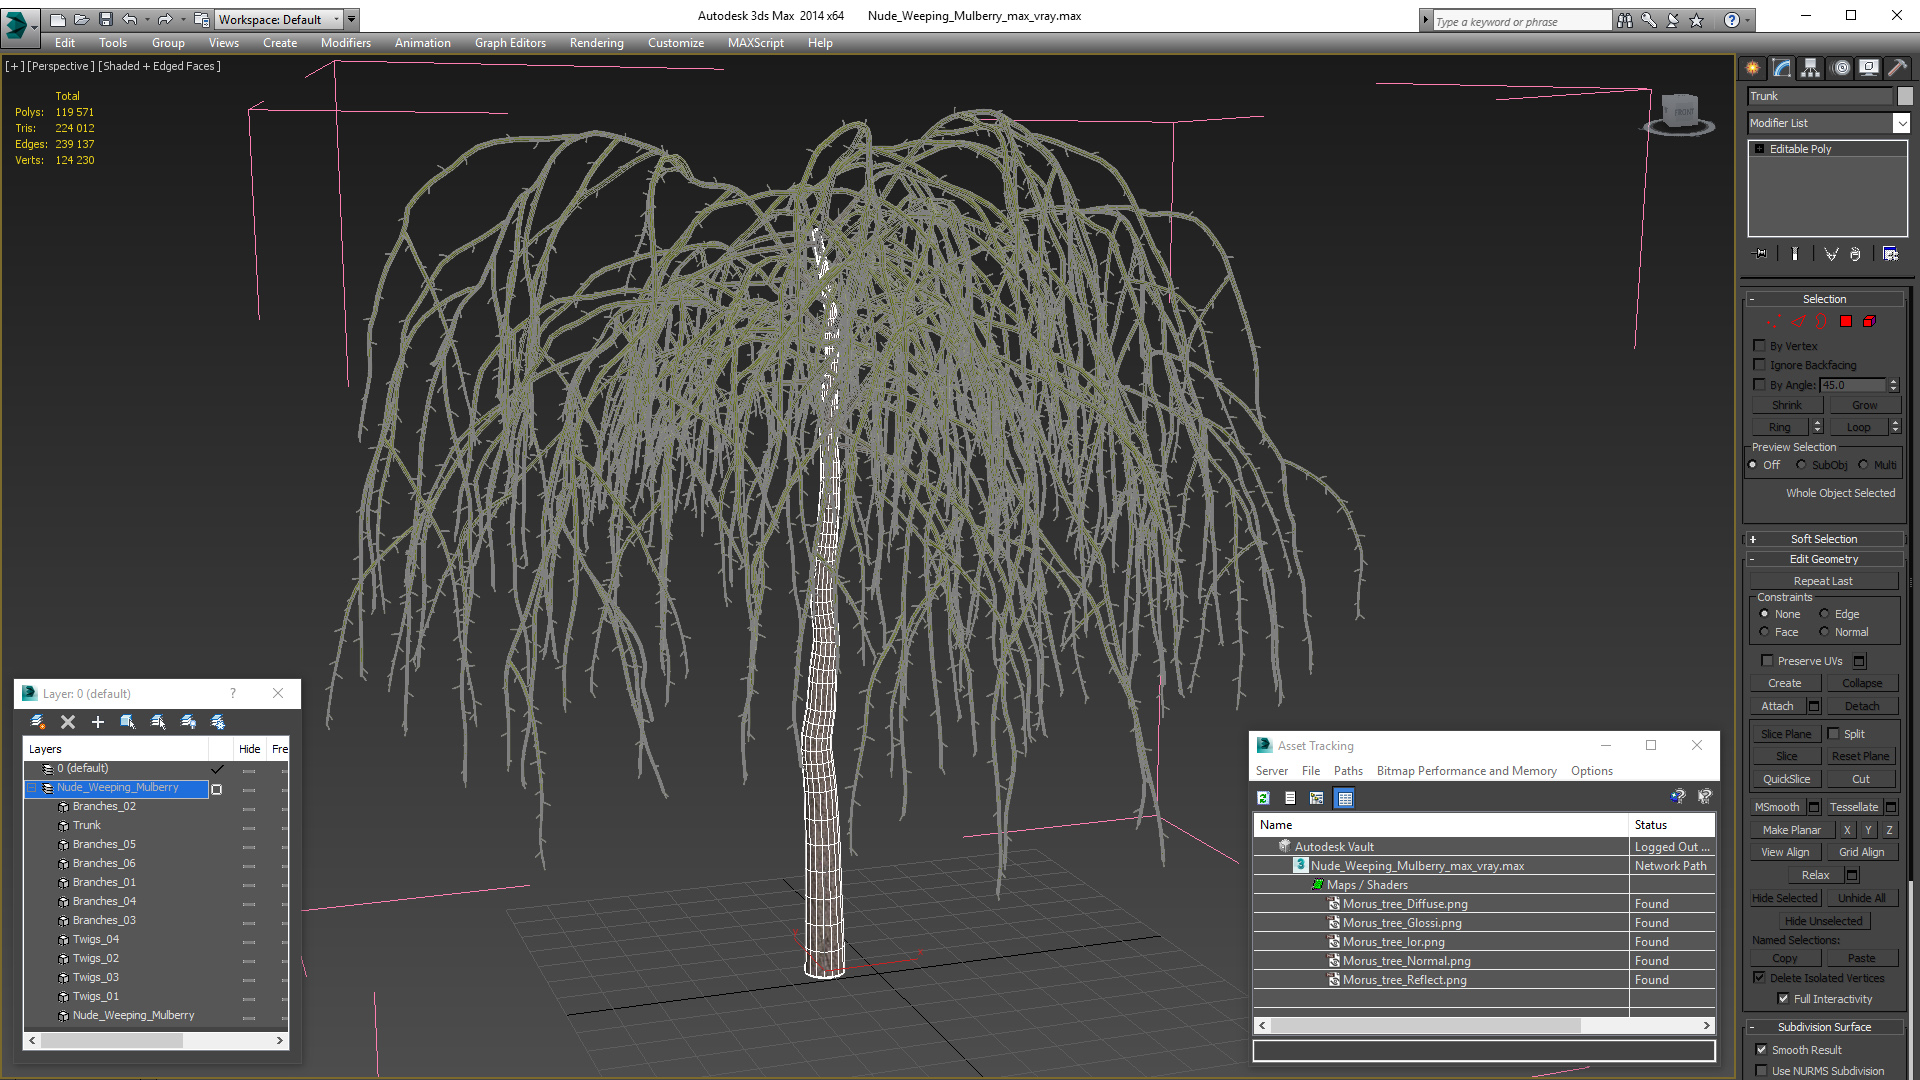This screenshot has height=1080, width=1920.
Task: Enable Preserve UVs checkbox
Action: 1767,661
